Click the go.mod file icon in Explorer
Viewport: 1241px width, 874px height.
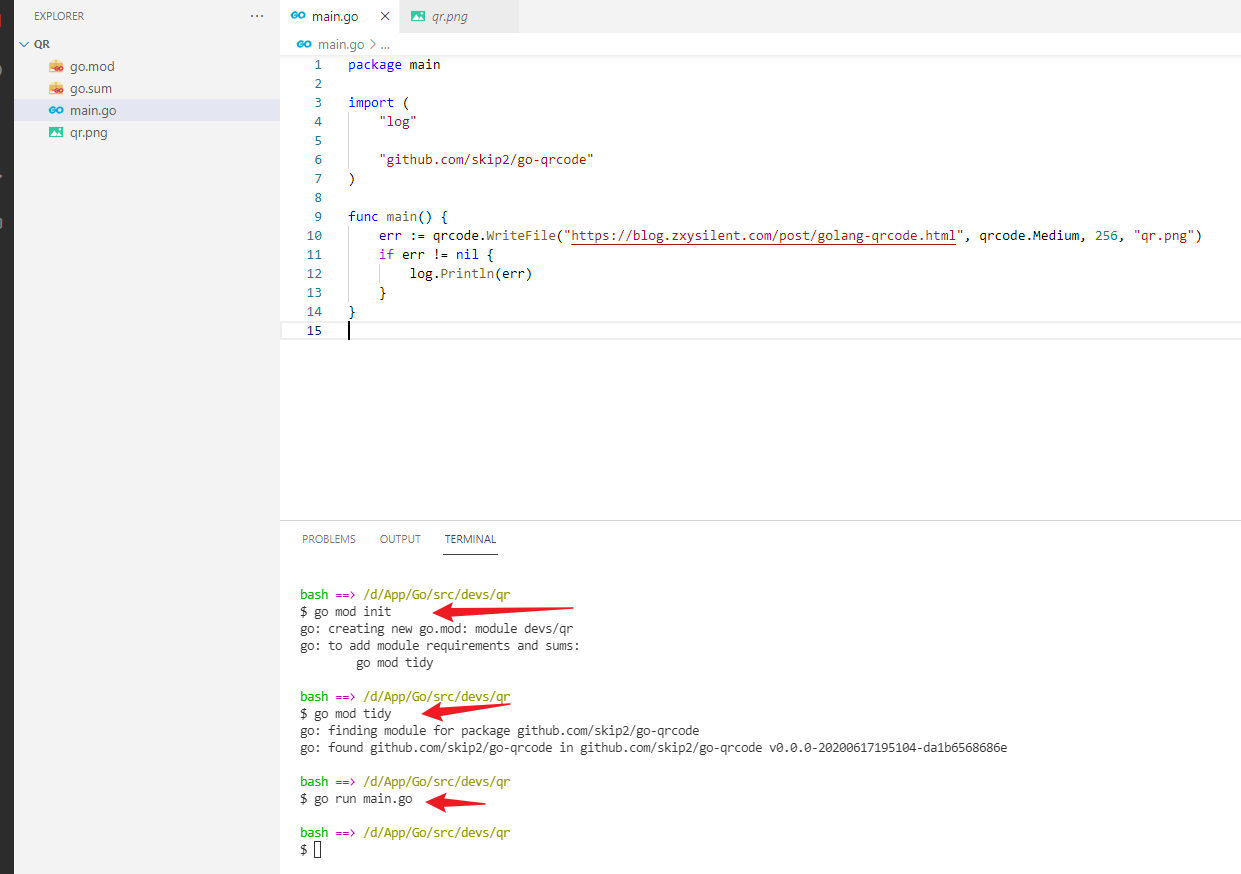pyautogui.click(x=56, y=67)
